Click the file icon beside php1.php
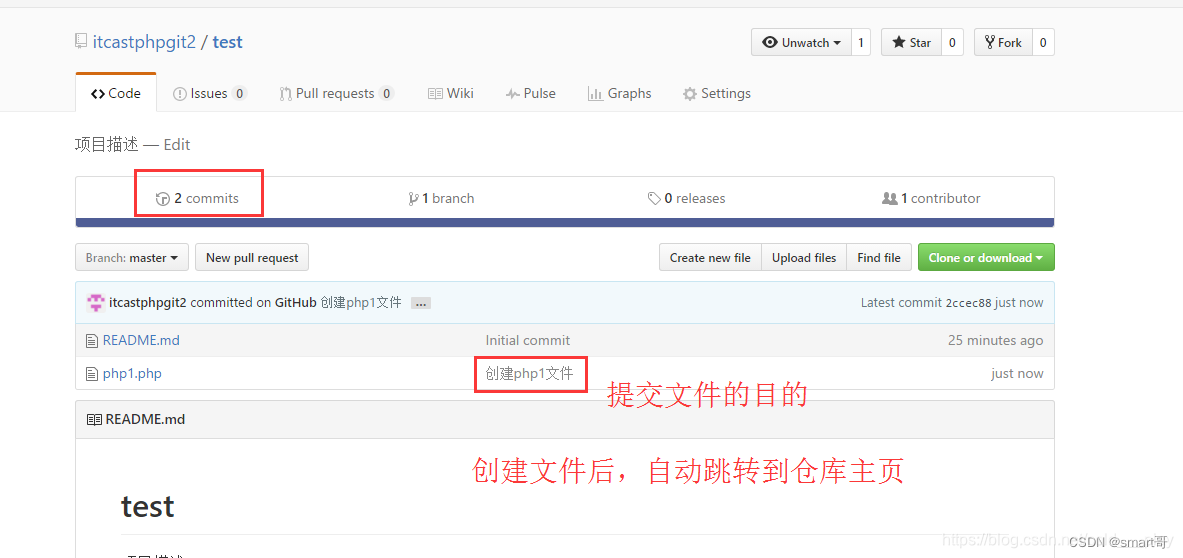 [x=92, y=374]
